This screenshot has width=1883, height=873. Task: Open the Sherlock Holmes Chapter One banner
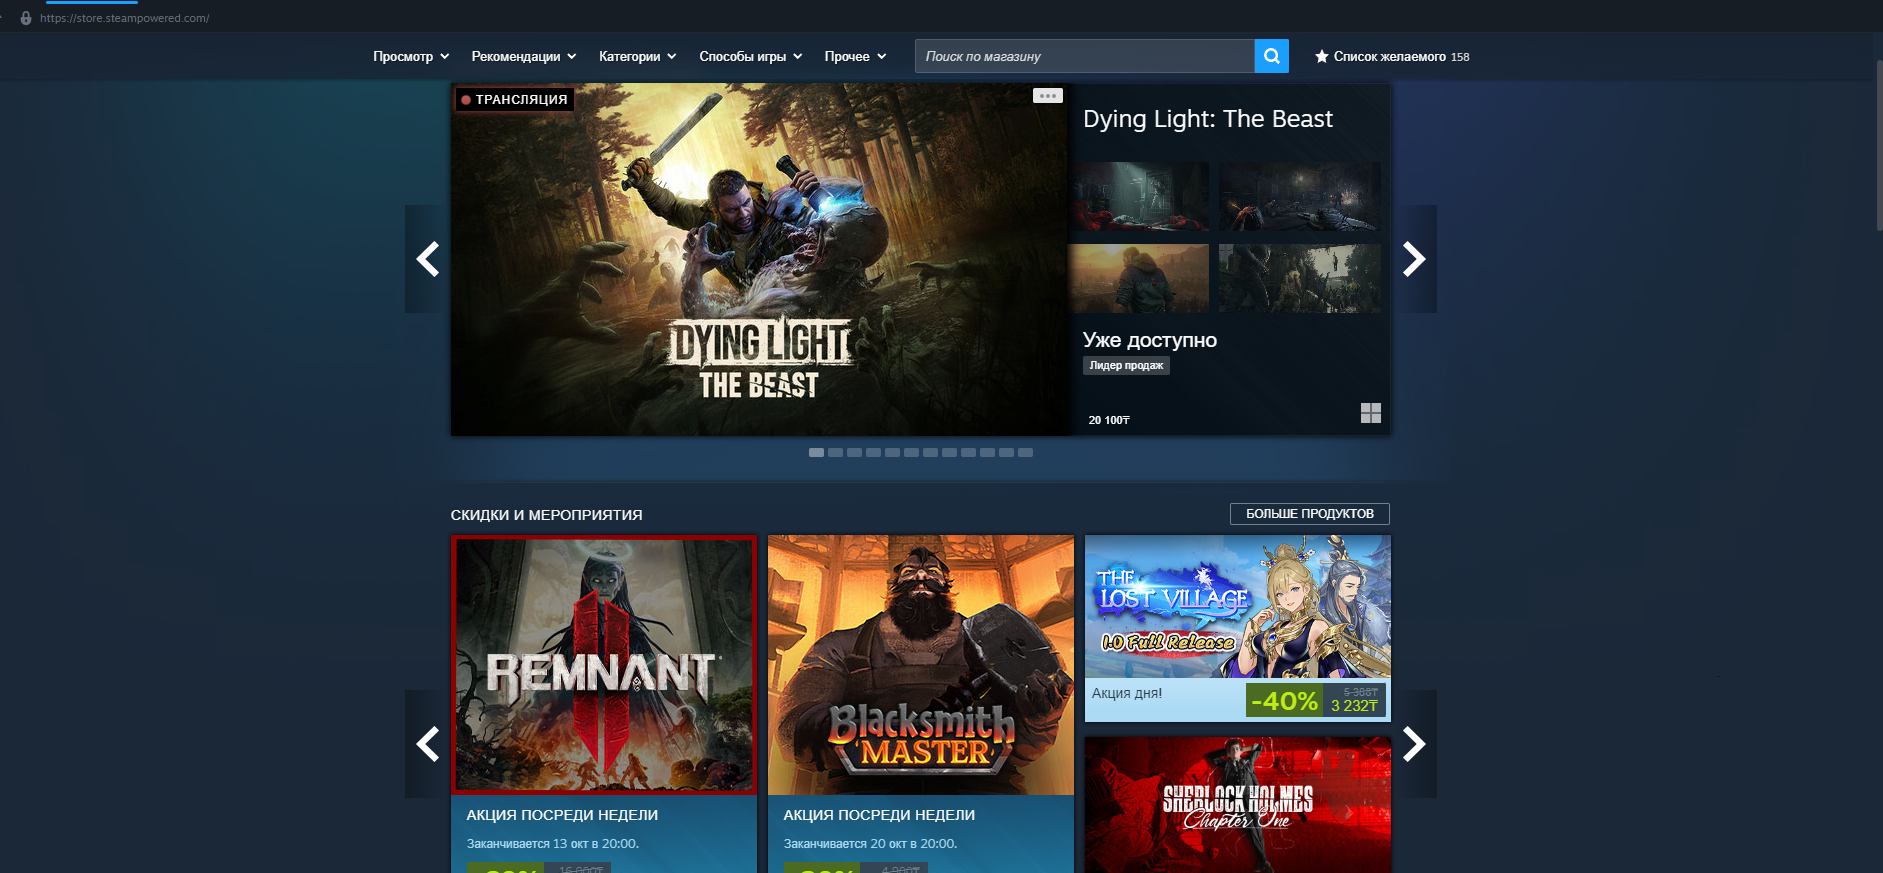pyautogui.click(x=1238, y=805)
